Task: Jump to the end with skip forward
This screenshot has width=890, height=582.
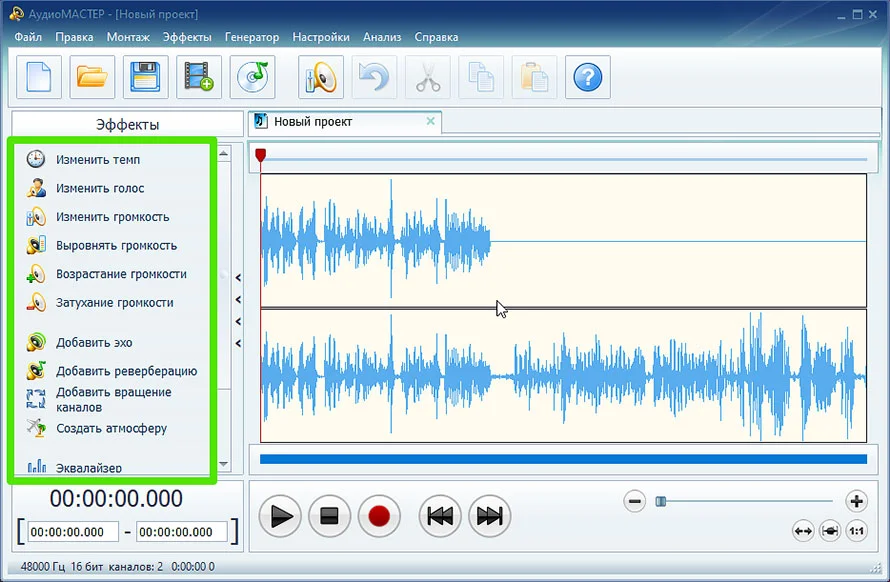Action: point(489,516)
